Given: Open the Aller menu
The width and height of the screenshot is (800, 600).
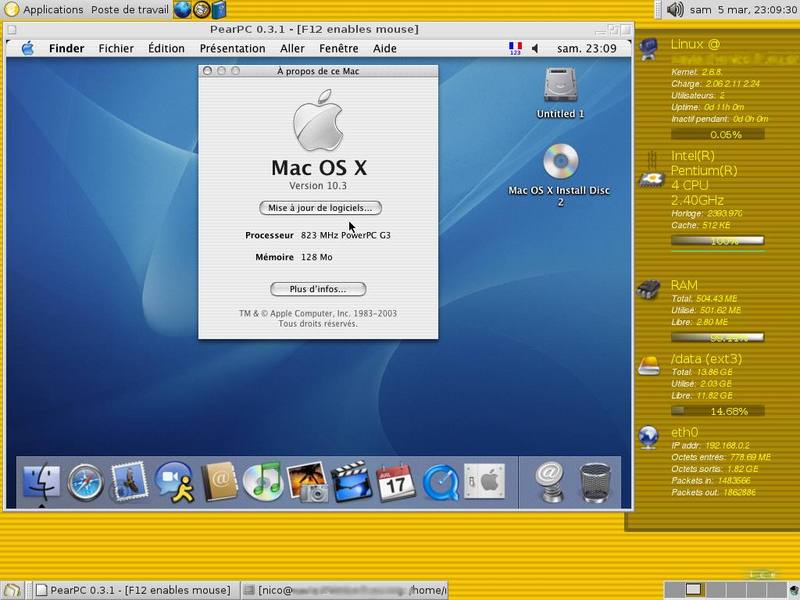Looking at the screenshot, I should coord(292,48).
